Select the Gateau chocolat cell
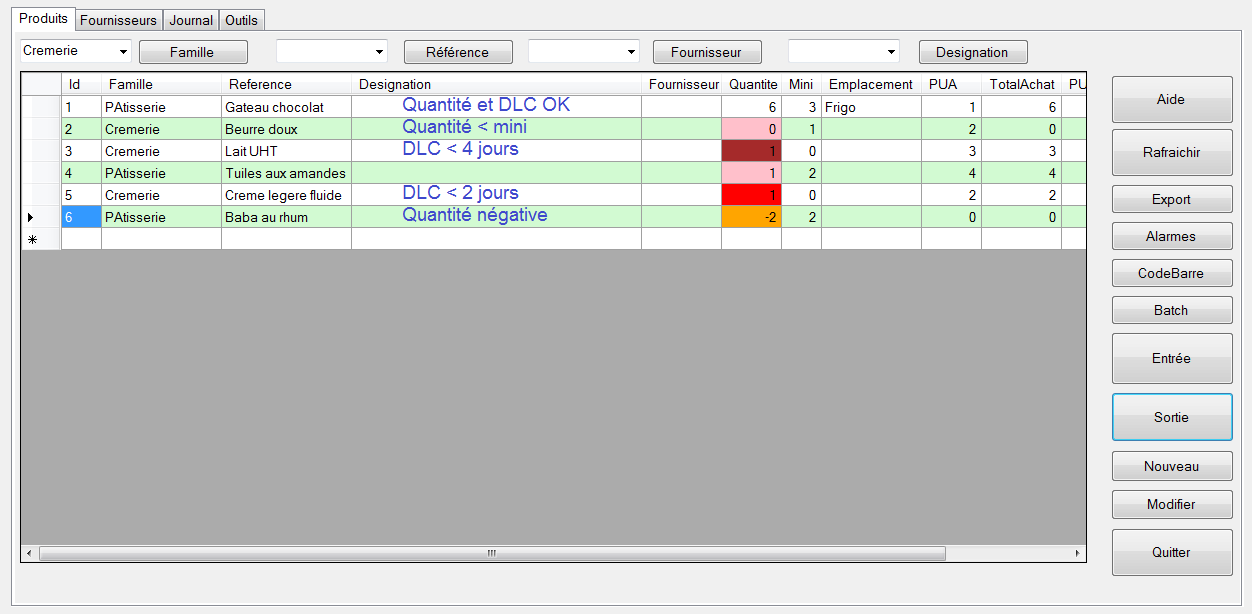Viewport: 1252px width, 614px height. click(x=286, y=107)
